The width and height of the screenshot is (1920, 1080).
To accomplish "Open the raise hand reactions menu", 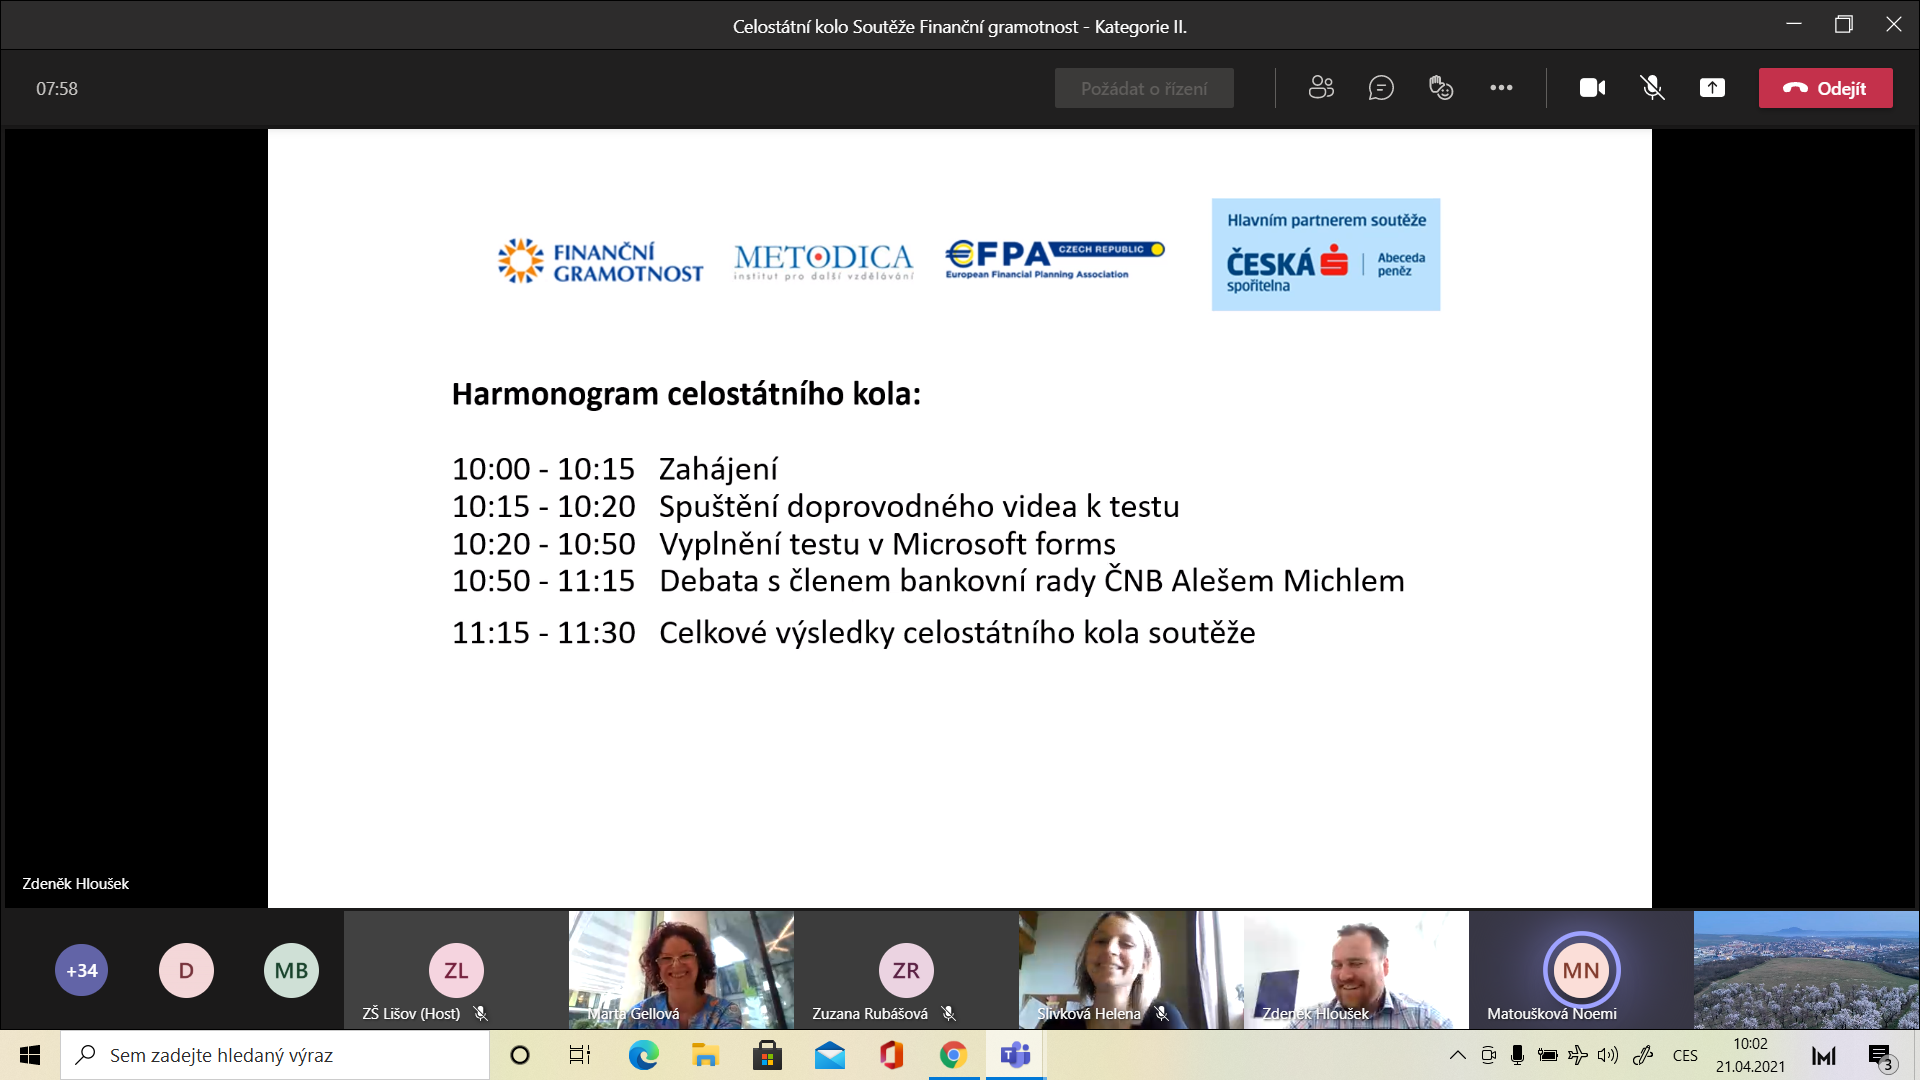I will click(1441, 88).
